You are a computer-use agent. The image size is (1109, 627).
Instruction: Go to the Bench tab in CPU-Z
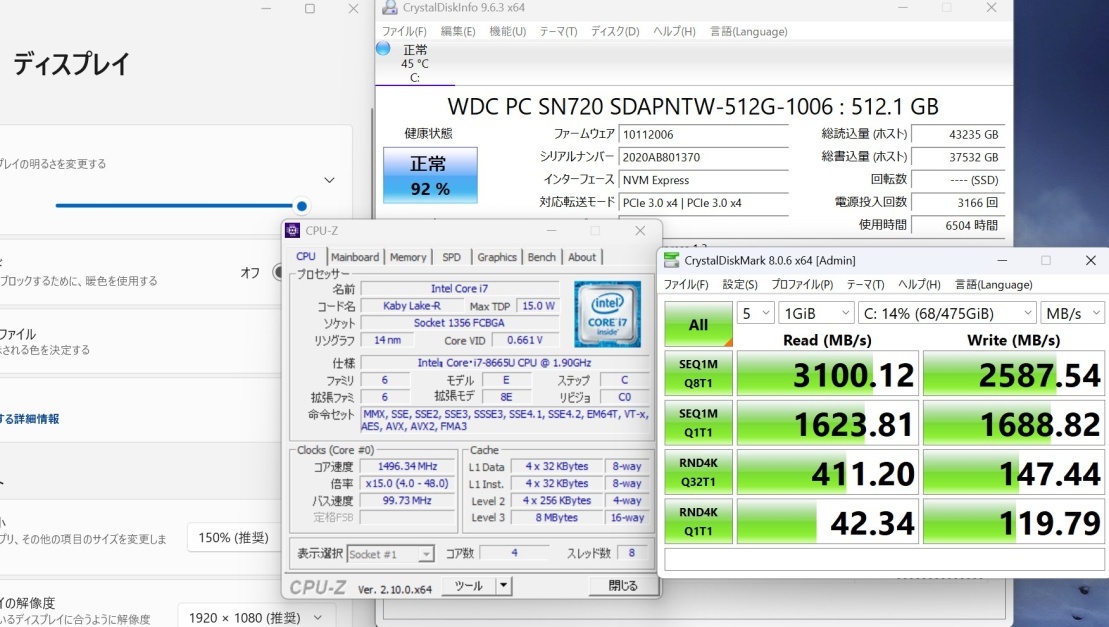542,257
